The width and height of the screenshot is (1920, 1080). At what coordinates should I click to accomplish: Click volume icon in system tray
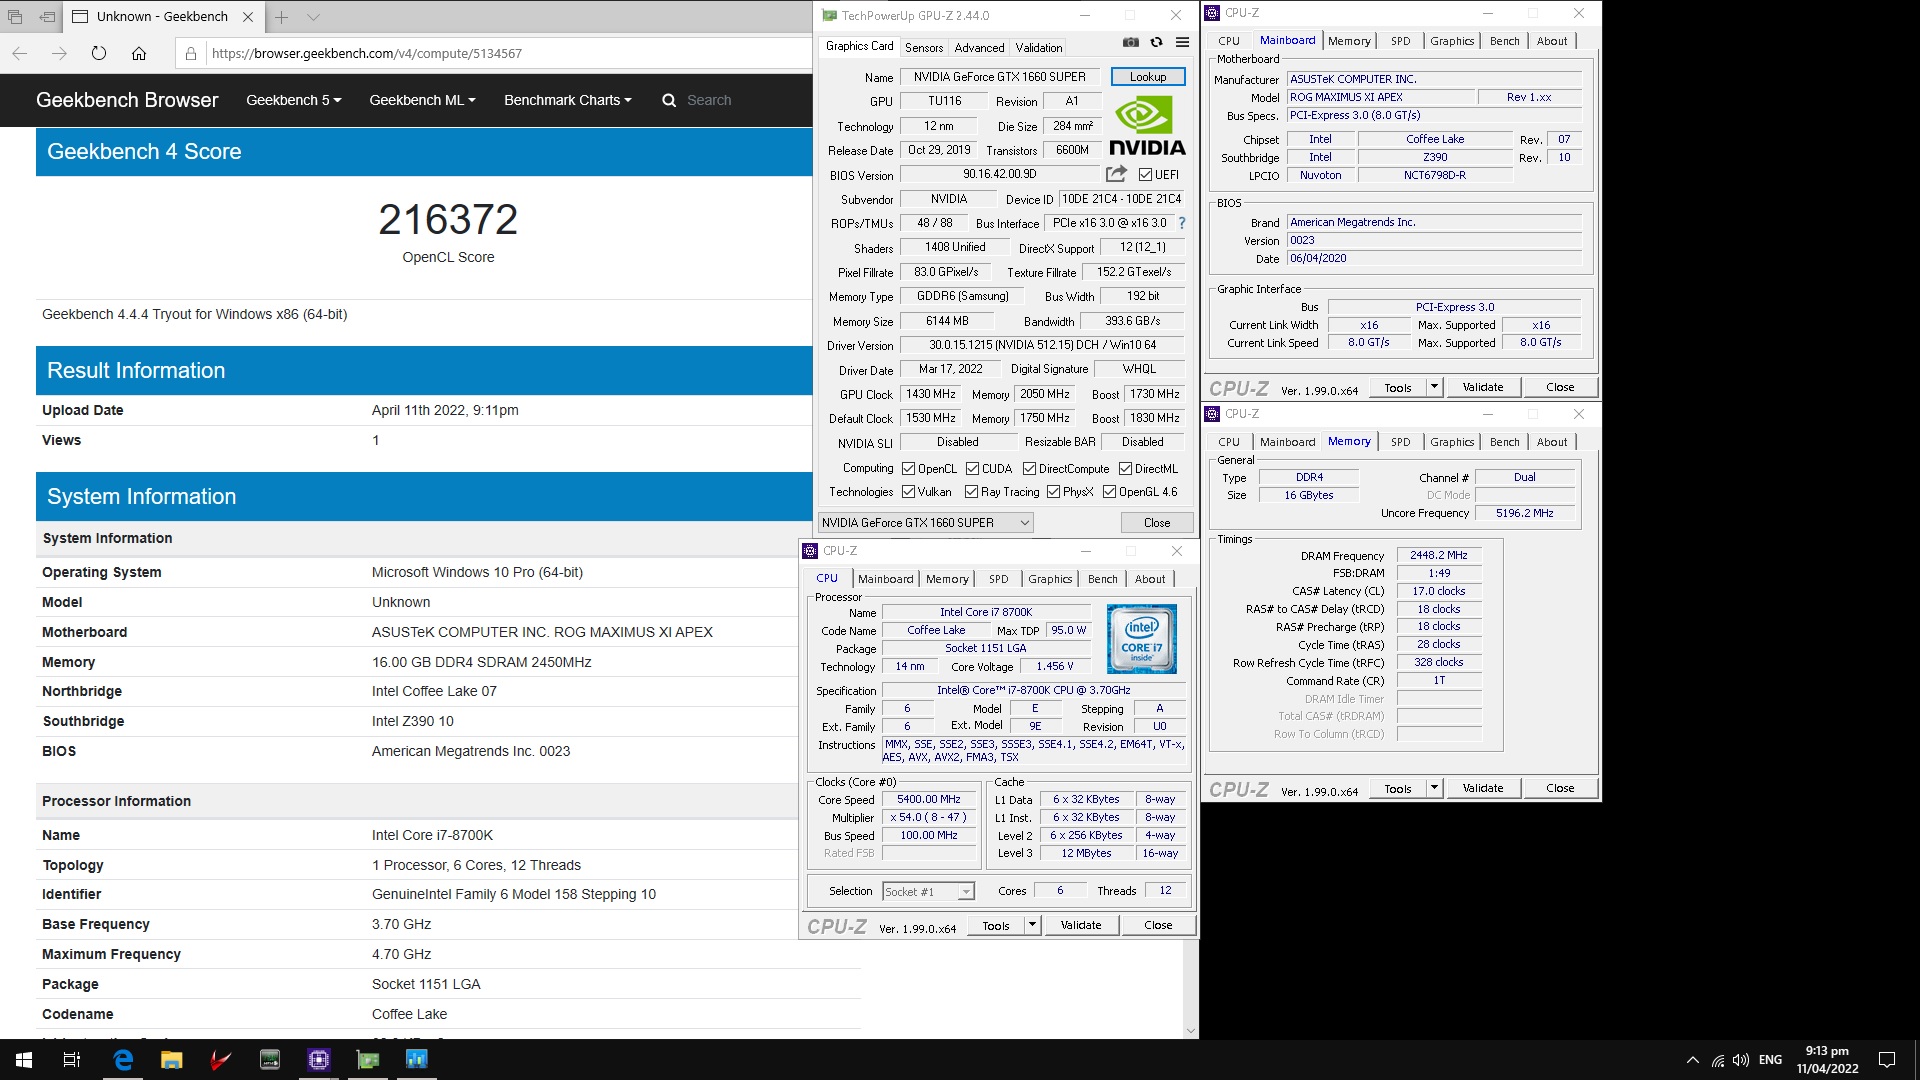pyautogui.click(x=1741, y=1060)
